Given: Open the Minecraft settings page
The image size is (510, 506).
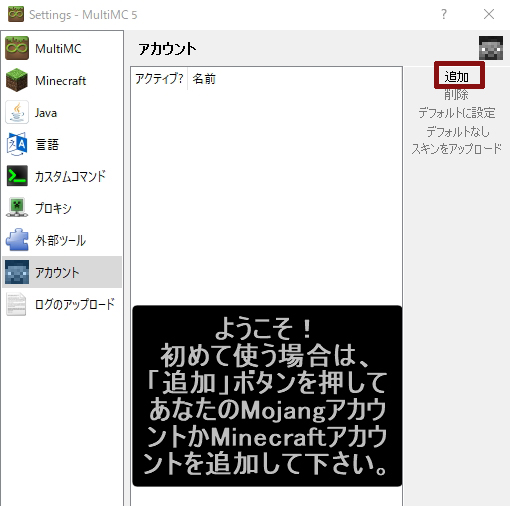Looking at the screenshot, I should click(60, 81).
